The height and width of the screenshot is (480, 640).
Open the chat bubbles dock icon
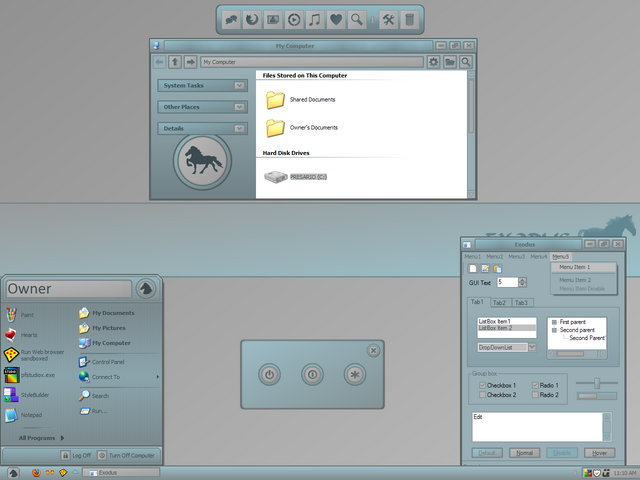click(231, 20)
